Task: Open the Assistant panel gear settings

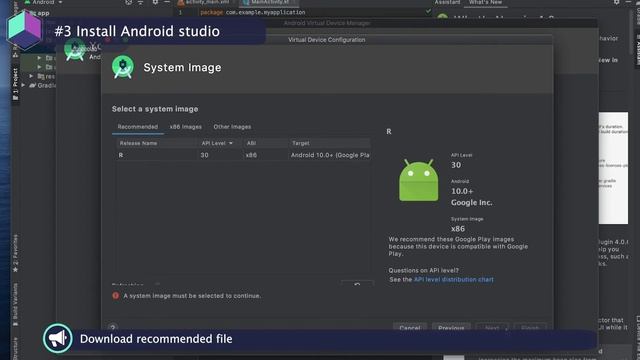Action: pos(617,2)
